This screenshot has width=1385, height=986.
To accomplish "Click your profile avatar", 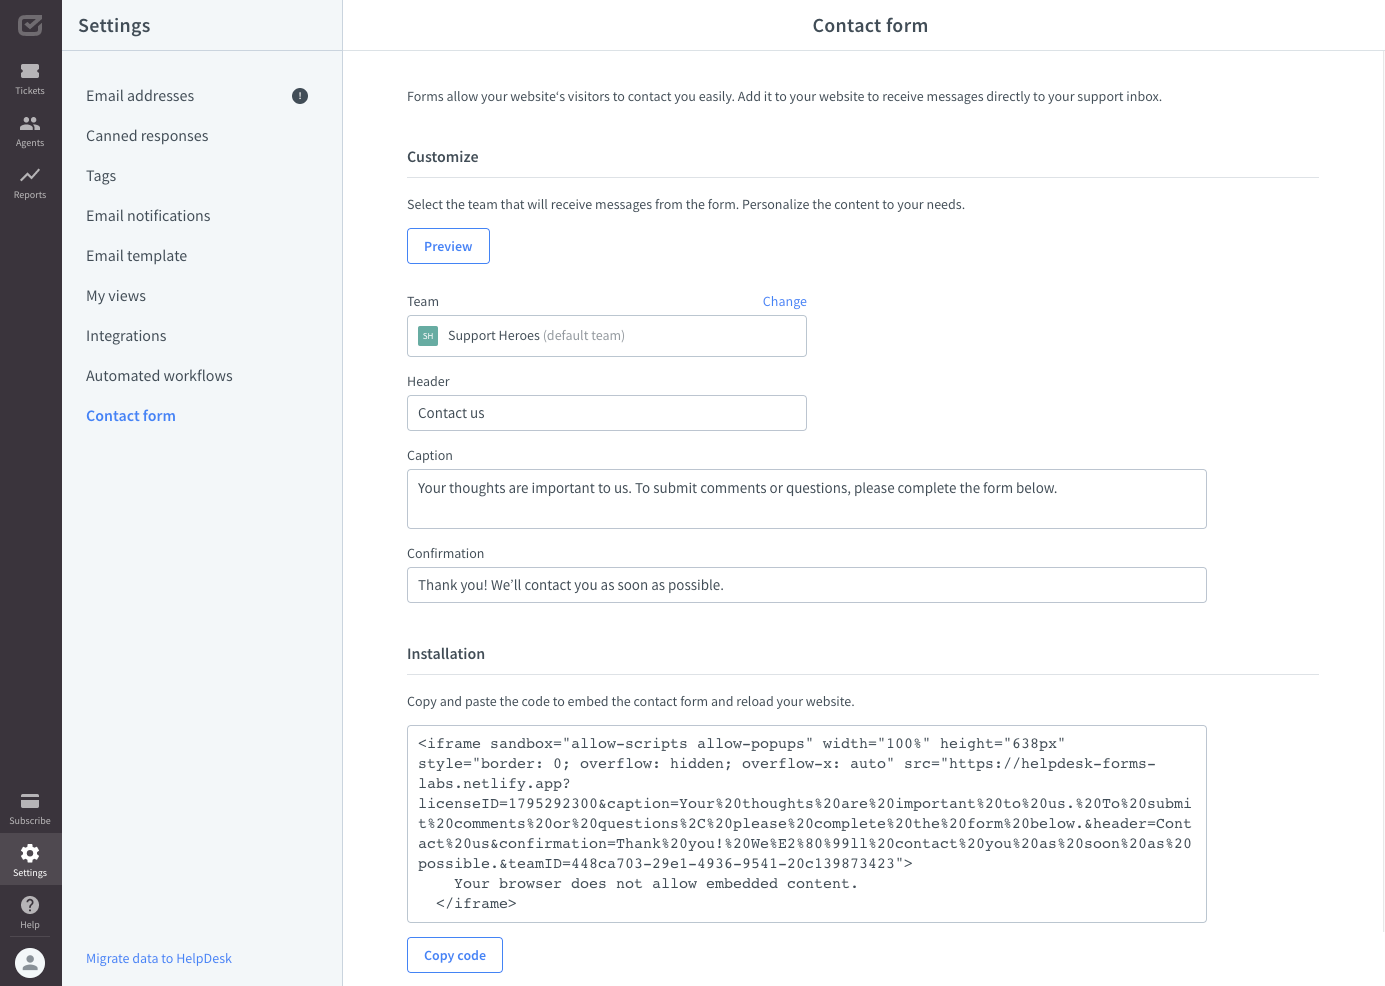I will point(29,963).
